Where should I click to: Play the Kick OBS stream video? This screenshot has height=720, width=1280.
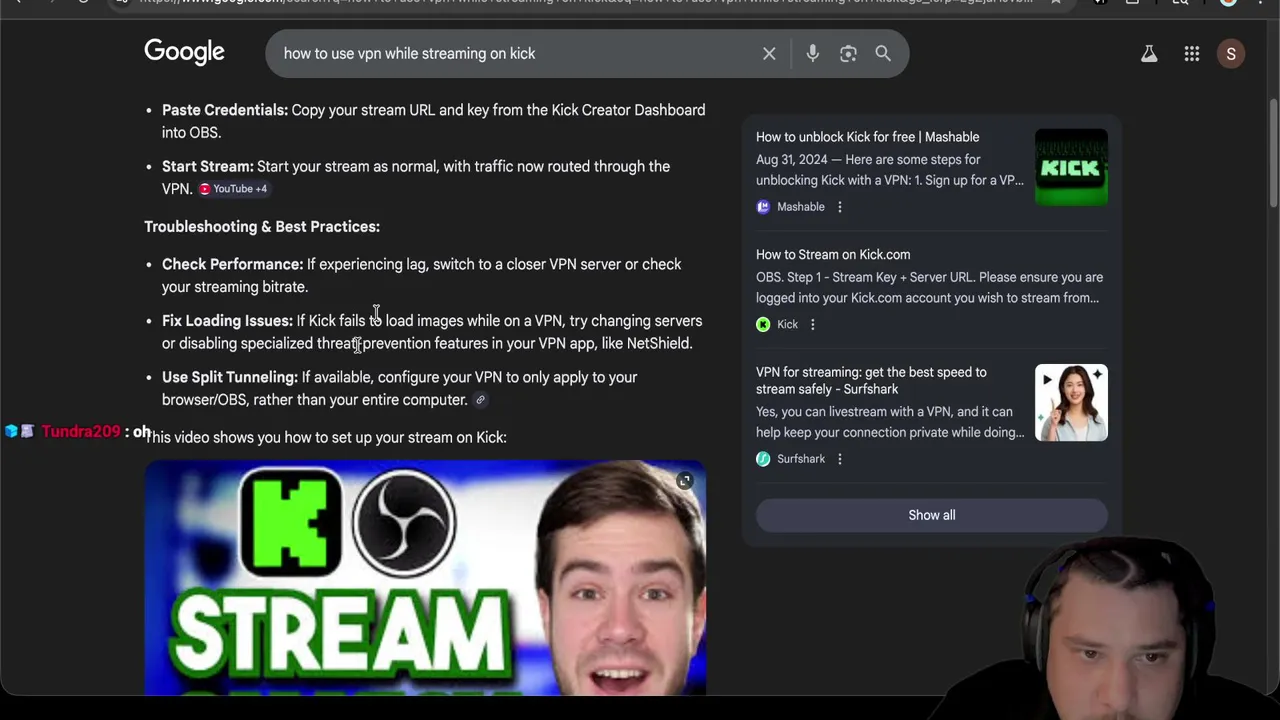pyautogui.click(x=425, y=578)
